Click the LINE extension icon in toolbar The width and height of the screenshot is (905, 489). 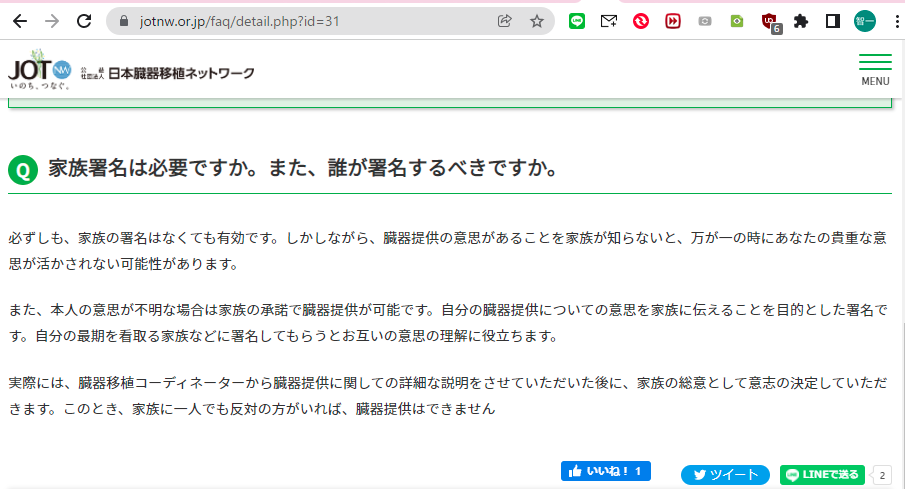(577, 21)
